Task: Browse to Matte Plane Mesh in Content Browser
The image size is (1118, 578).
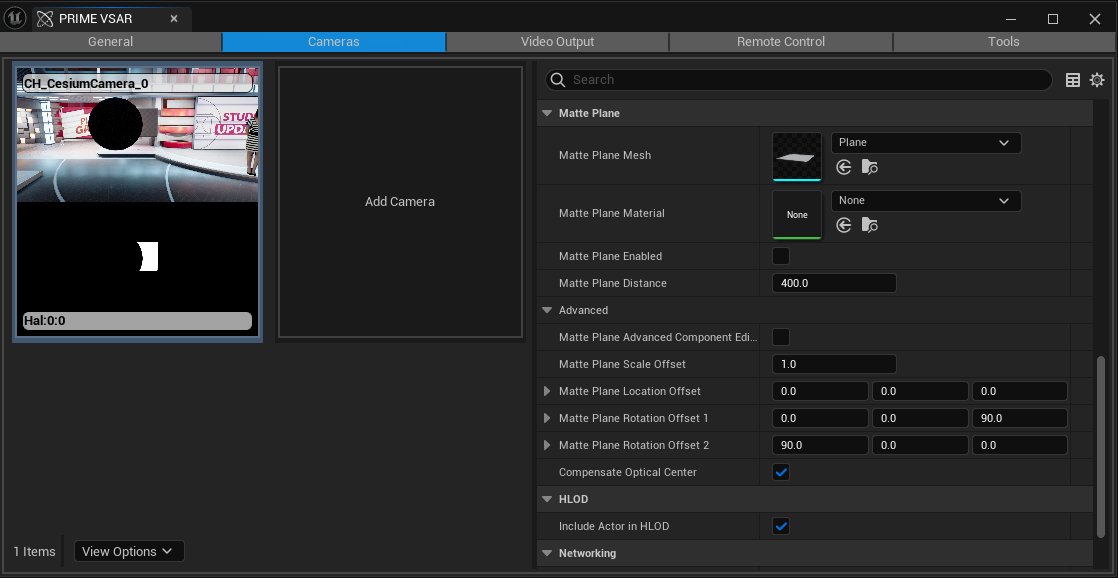Action: coord(869,168)
